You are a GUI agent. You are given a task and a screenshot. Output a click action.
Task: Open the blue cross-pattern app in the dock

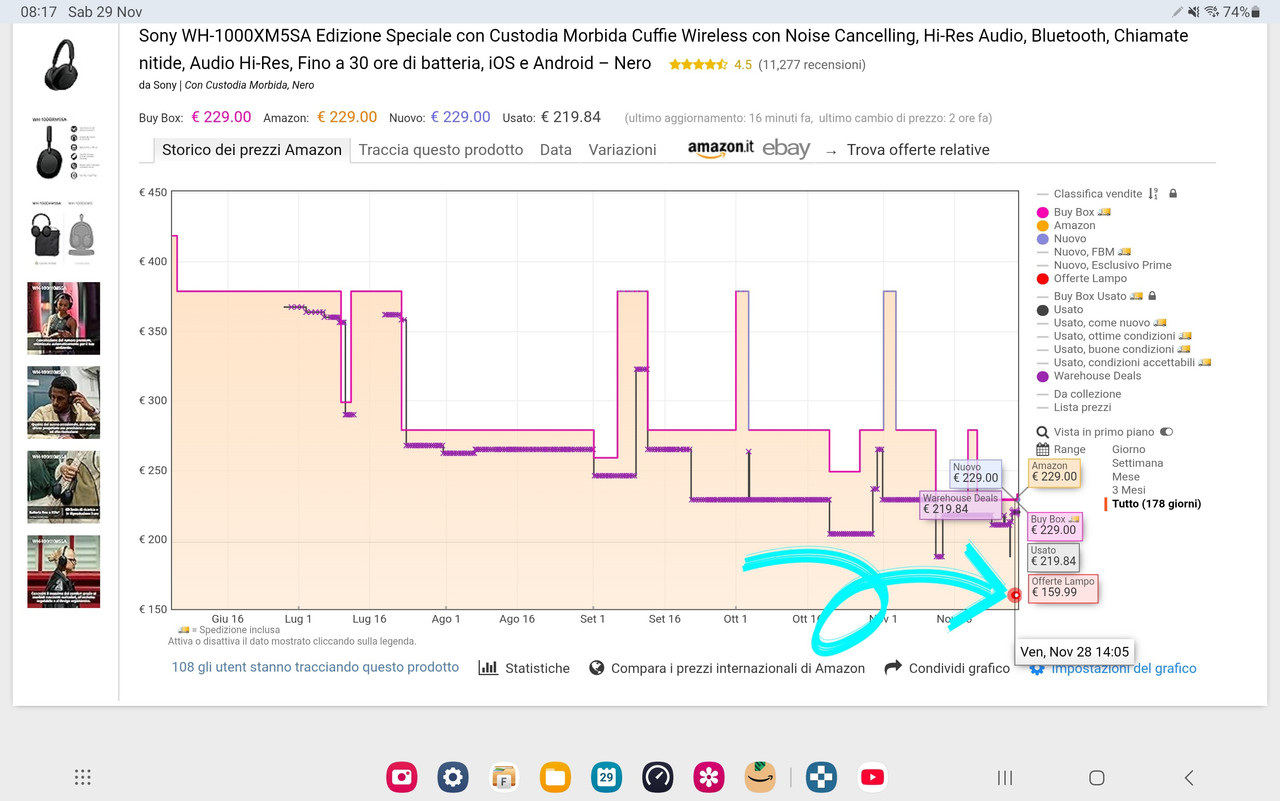click(x=821, y=777)
